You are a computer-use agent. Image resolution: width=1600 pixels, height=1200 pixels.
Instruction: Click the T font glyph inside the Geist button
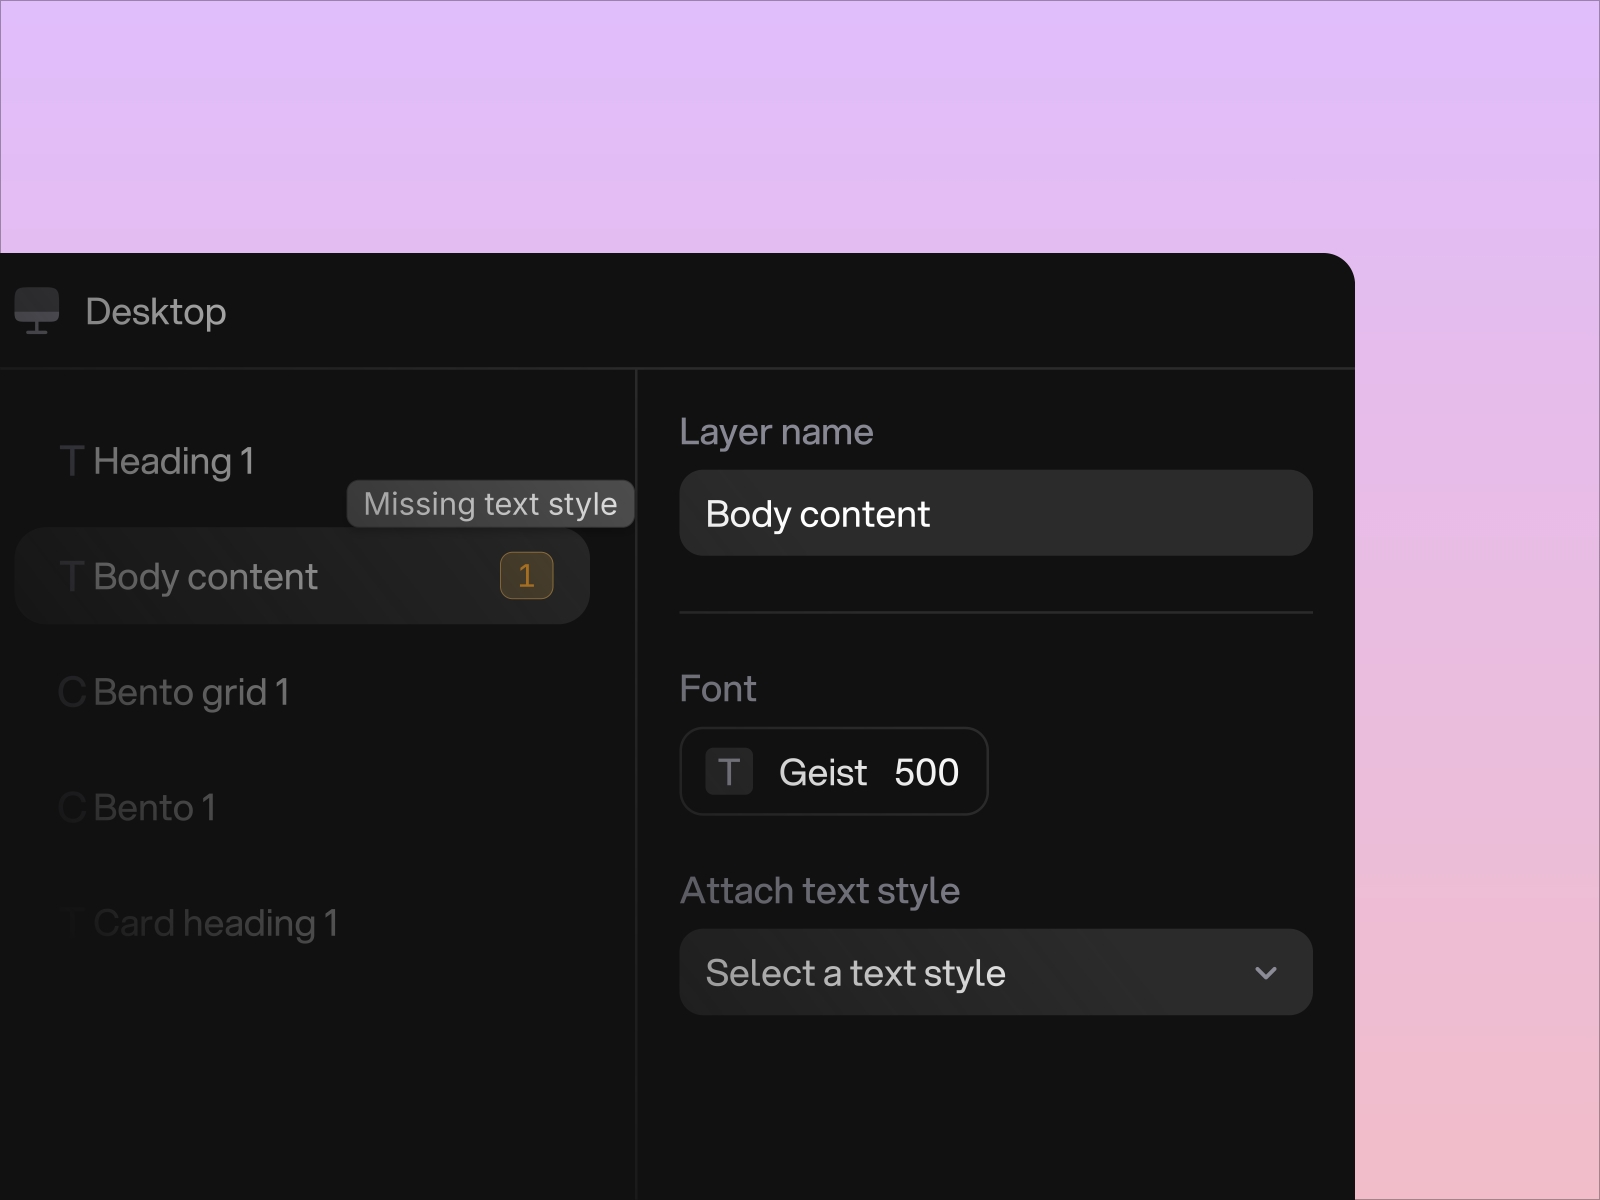tap(728, 771)
